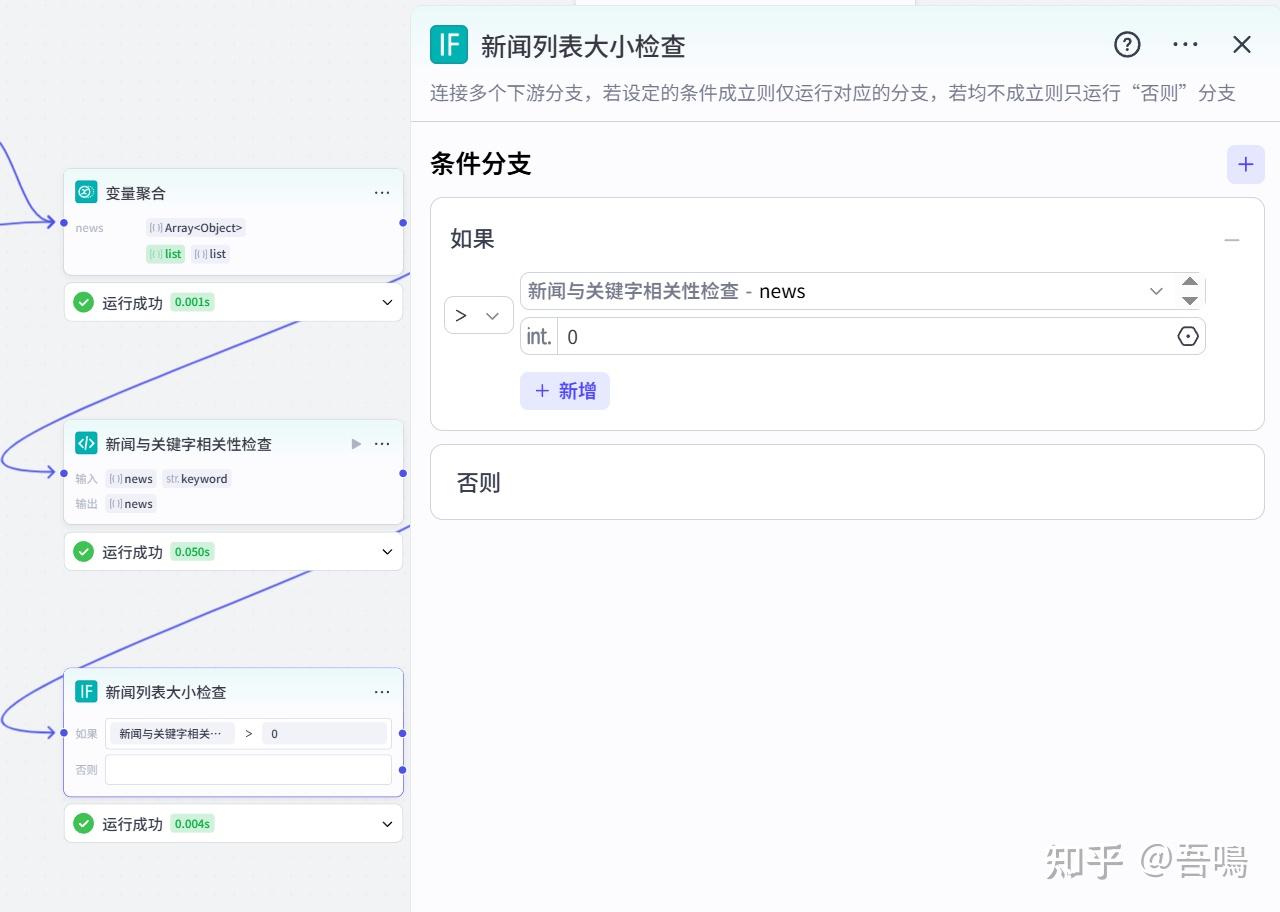Viewport: 1280px width, 912px height.
Task: Expand the 0.004s run success result
Action: [387, 824]
